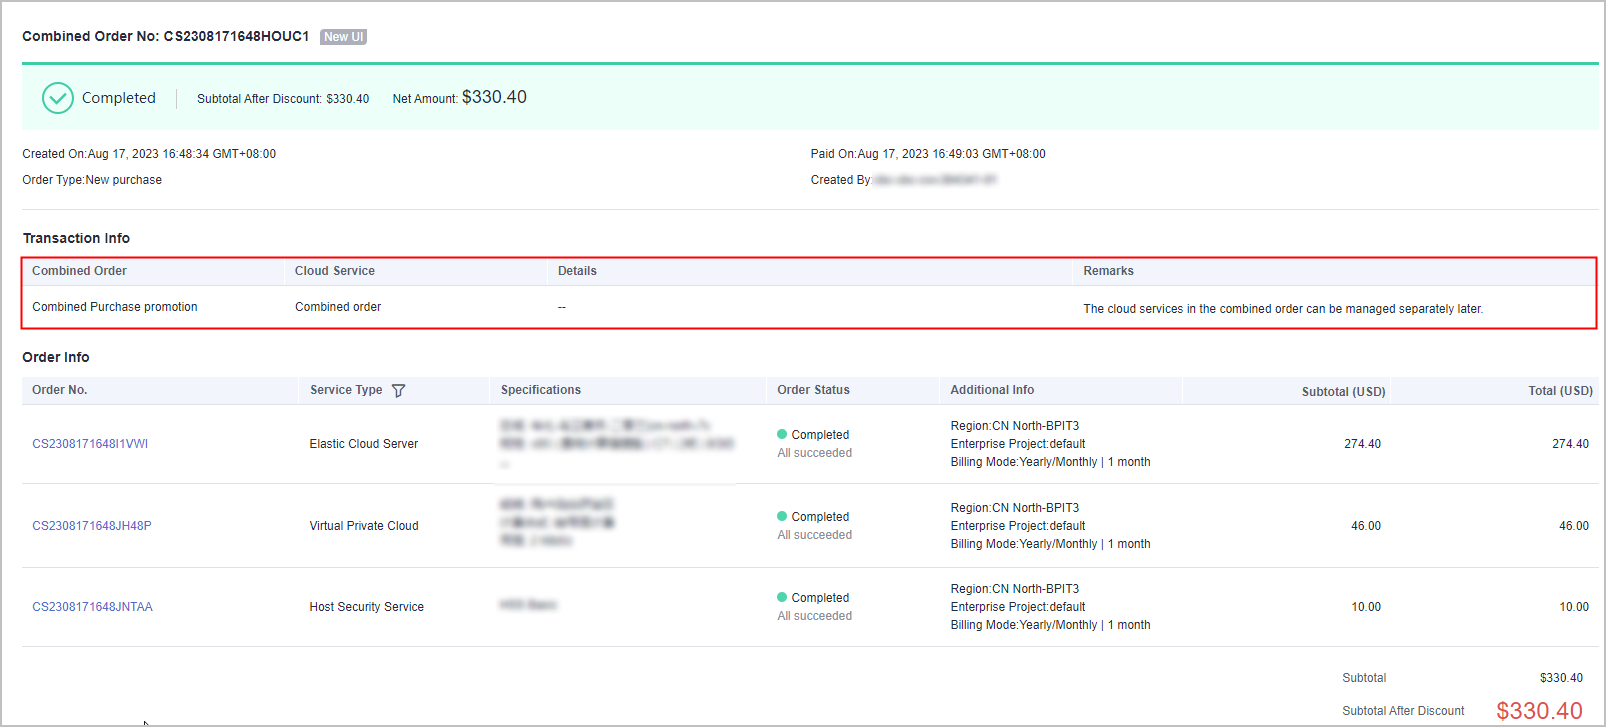Open order CS2308171648I1VWI
Screen dimensions: 1606x727
90,444
